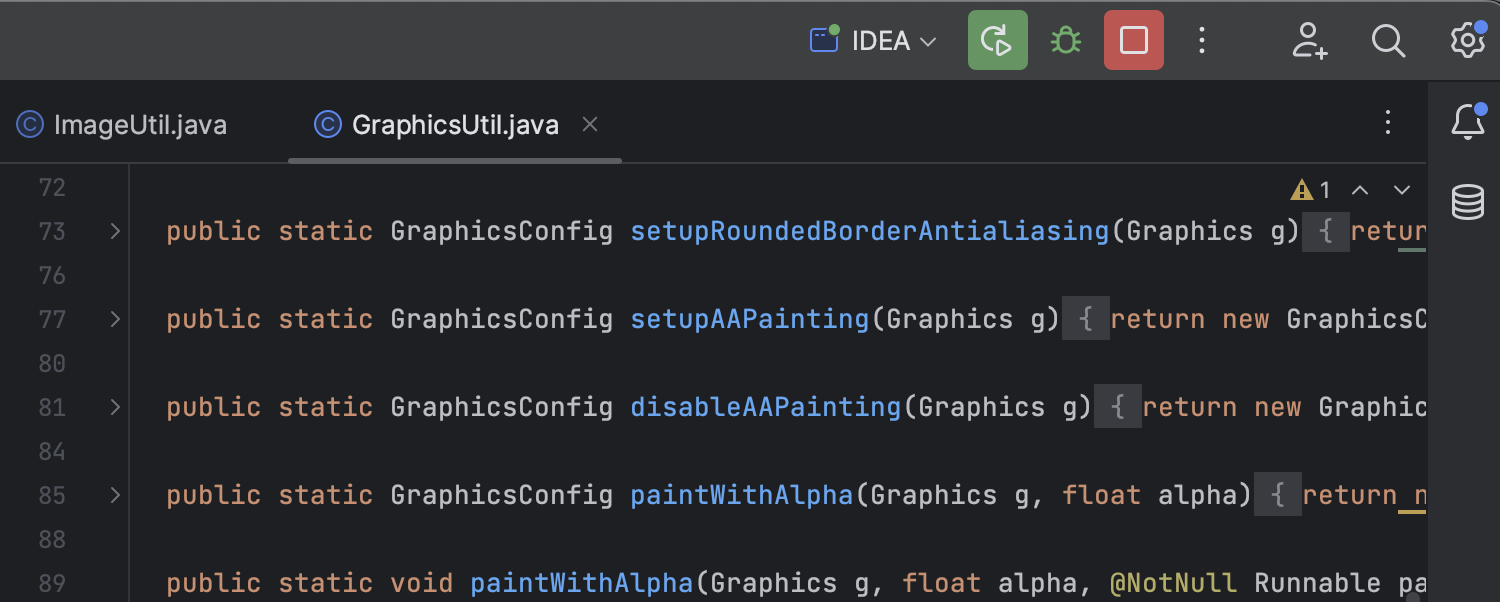Expand folded disableAAPainting method at line 81

pyautogui.click(x=115, y=407)
